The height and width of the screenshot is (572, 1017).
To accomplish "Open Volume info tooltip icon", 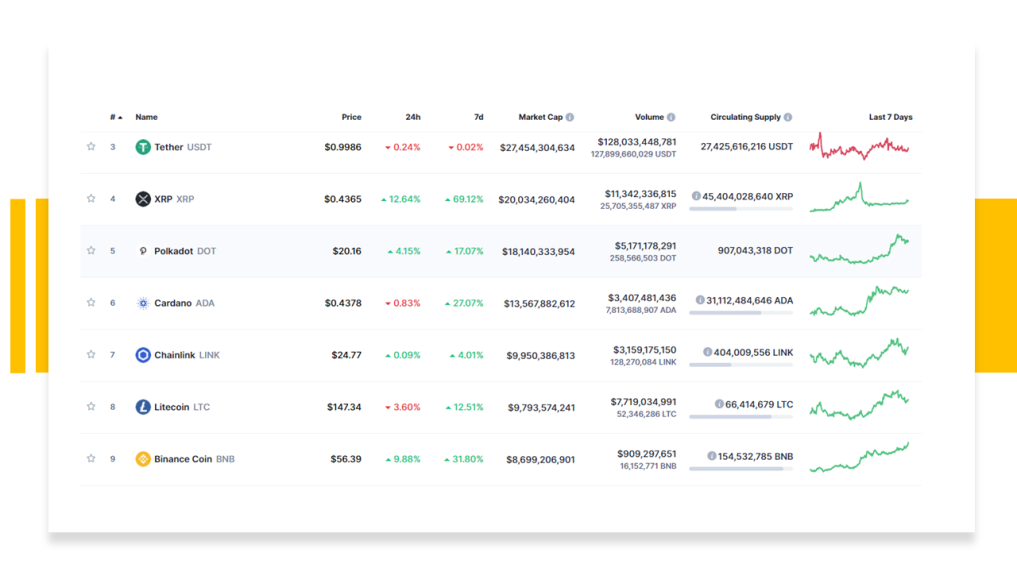I will click(671, 117).
